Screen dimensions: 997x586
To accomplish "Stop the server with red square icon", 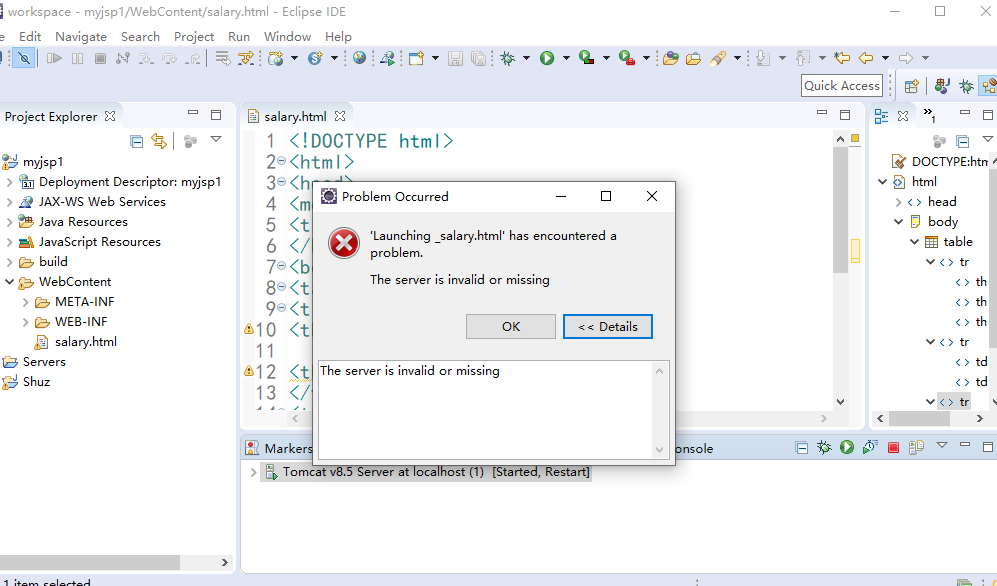I will coord(893,448).
